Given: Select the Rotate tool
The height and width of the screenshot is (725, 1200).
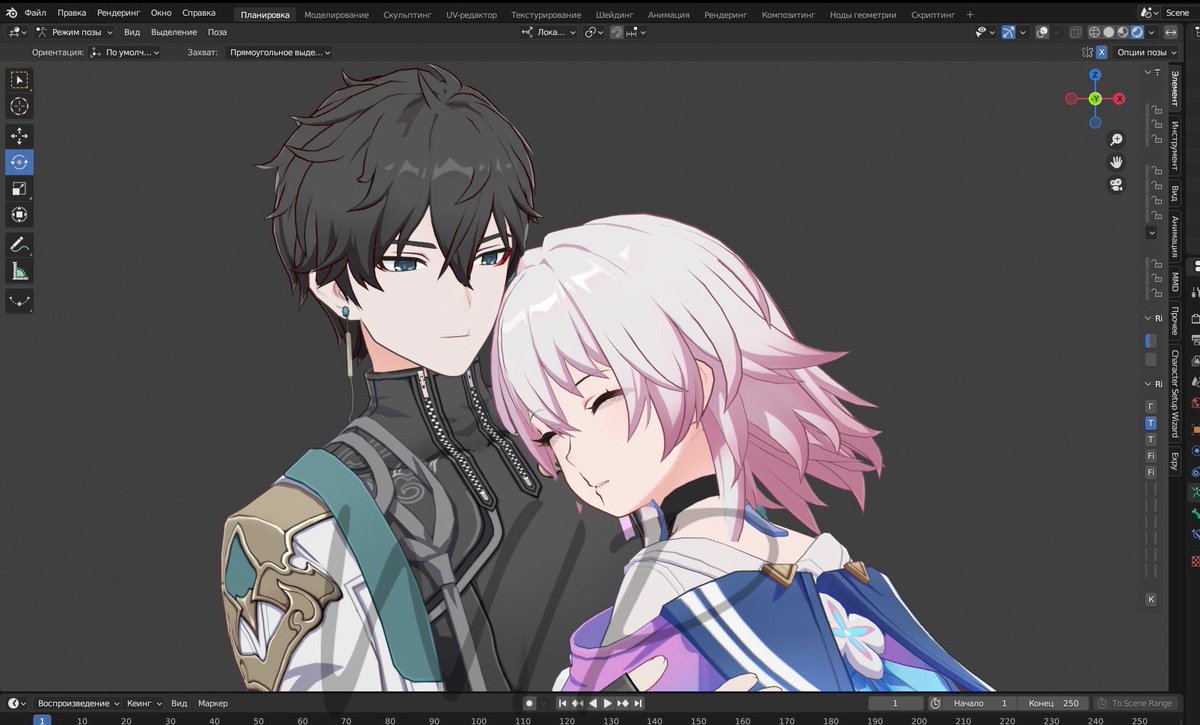Looking at the screenshot, I should pyautogui.click(x=20, y=162).
